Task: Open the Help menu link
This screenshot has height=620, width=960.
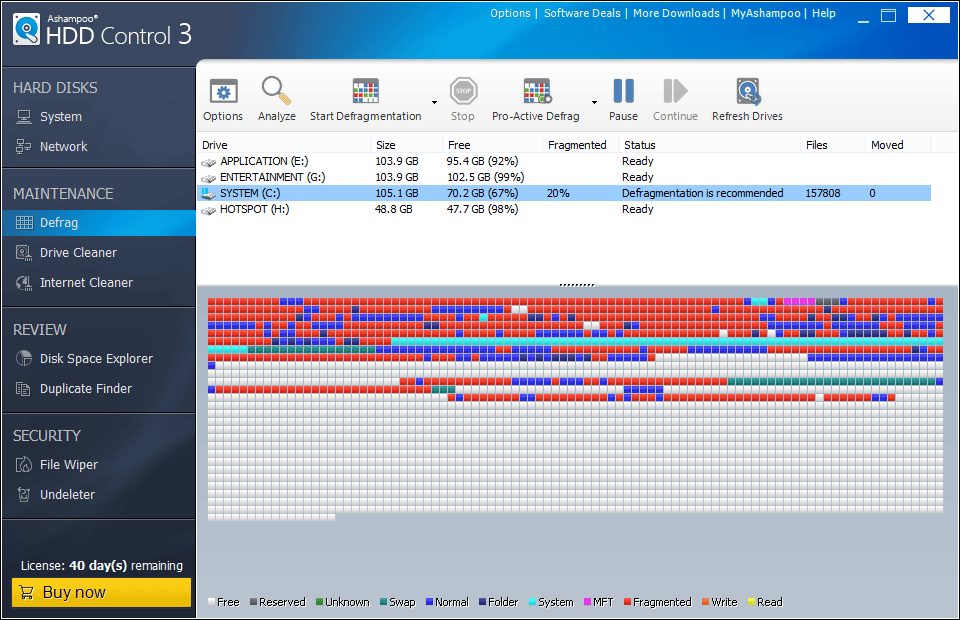Action: (x=824, y=13)
